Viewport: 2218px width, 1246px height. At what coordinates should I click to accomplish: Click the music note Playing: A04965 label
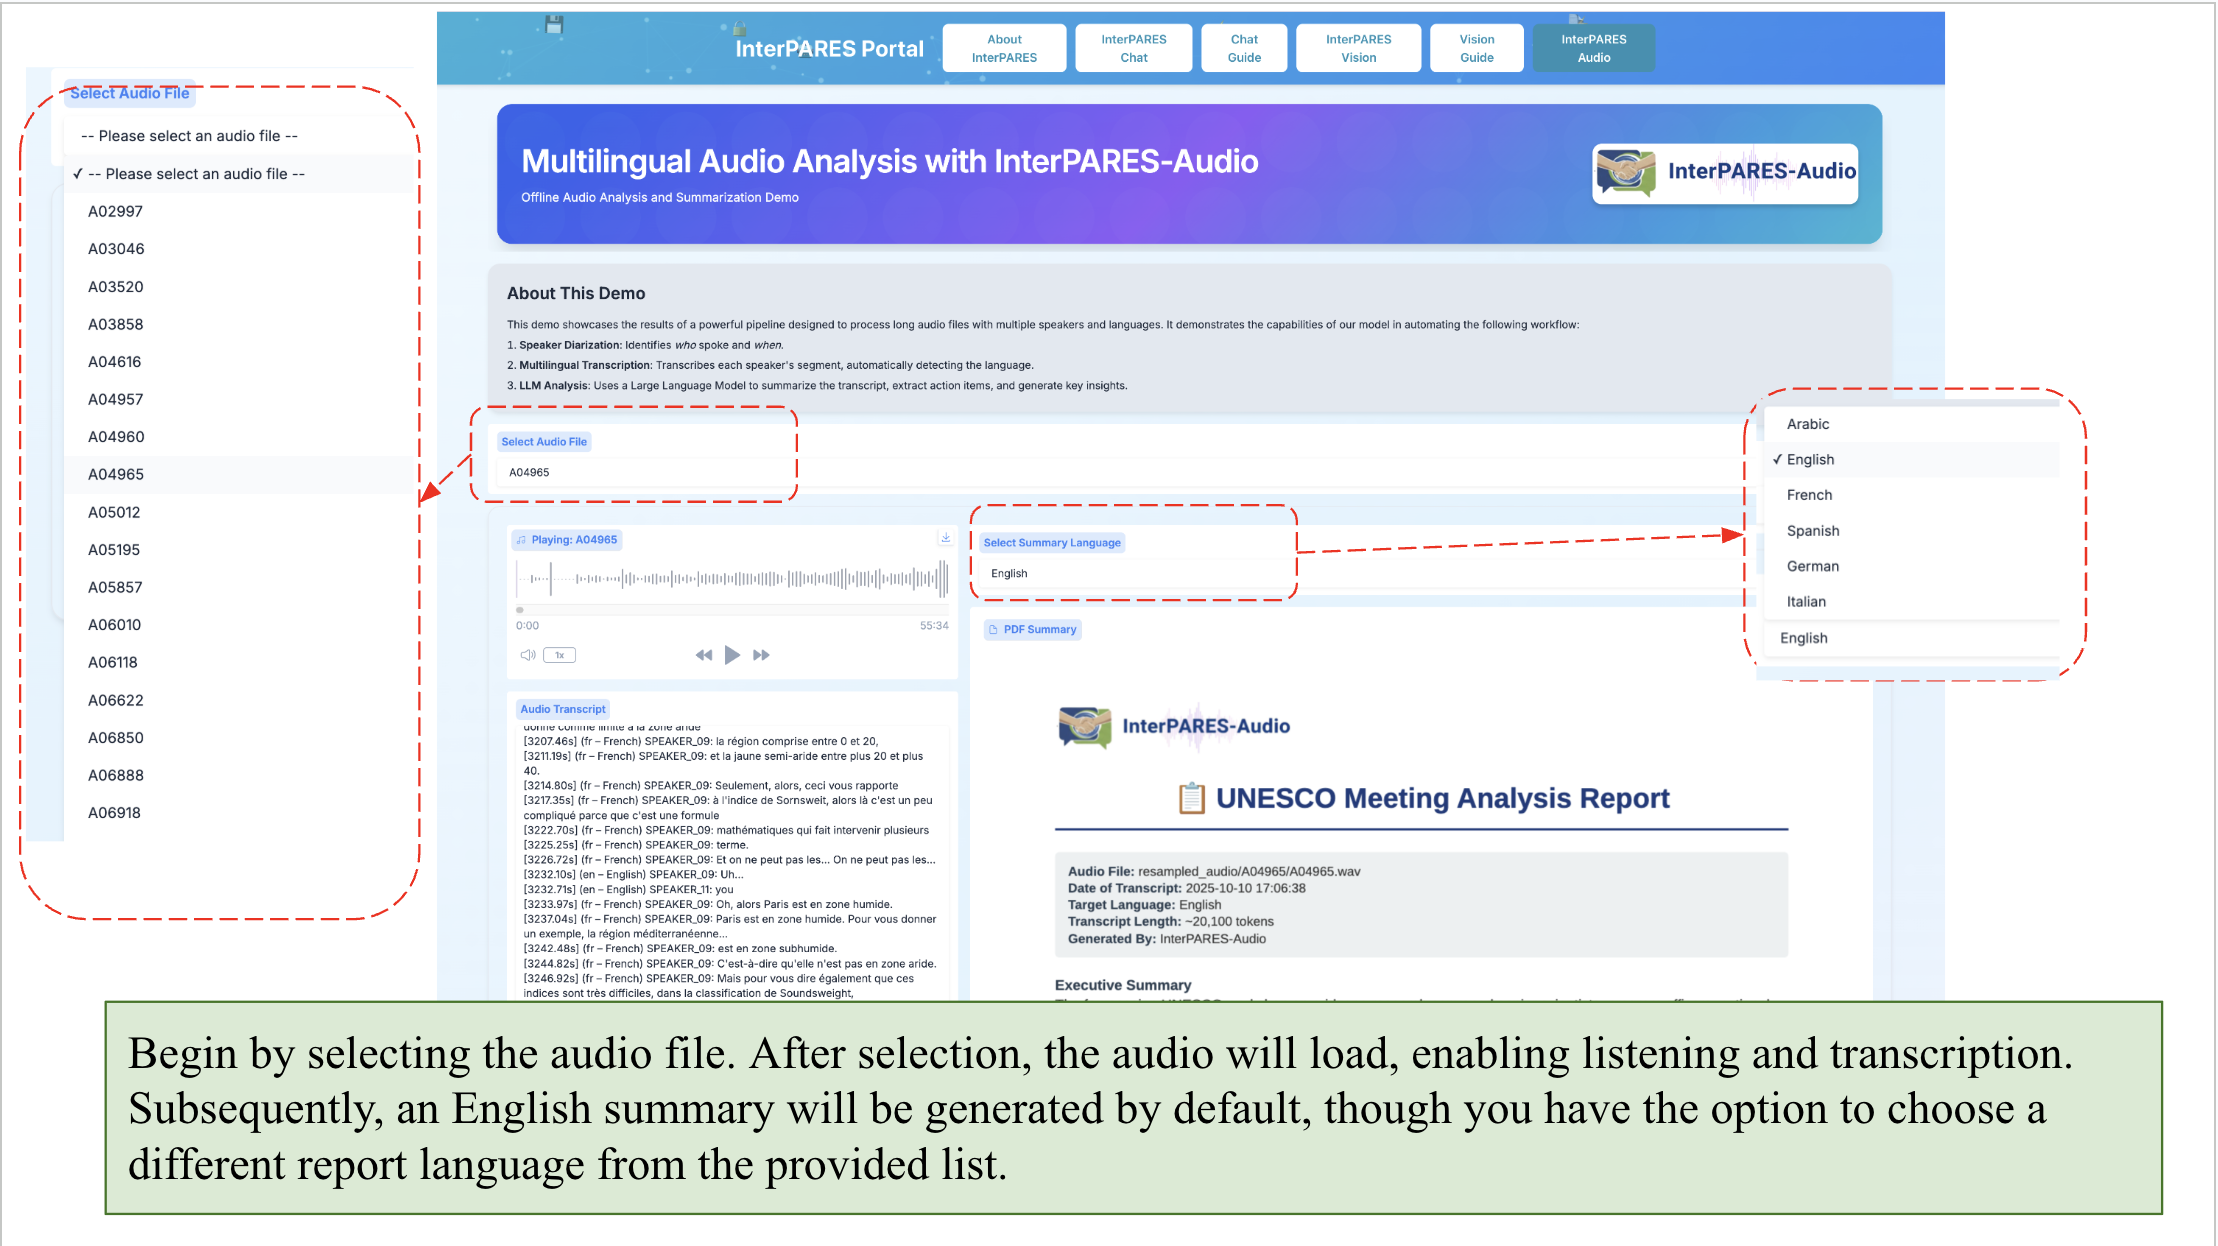pyautogui.click(x=567, y=540)
